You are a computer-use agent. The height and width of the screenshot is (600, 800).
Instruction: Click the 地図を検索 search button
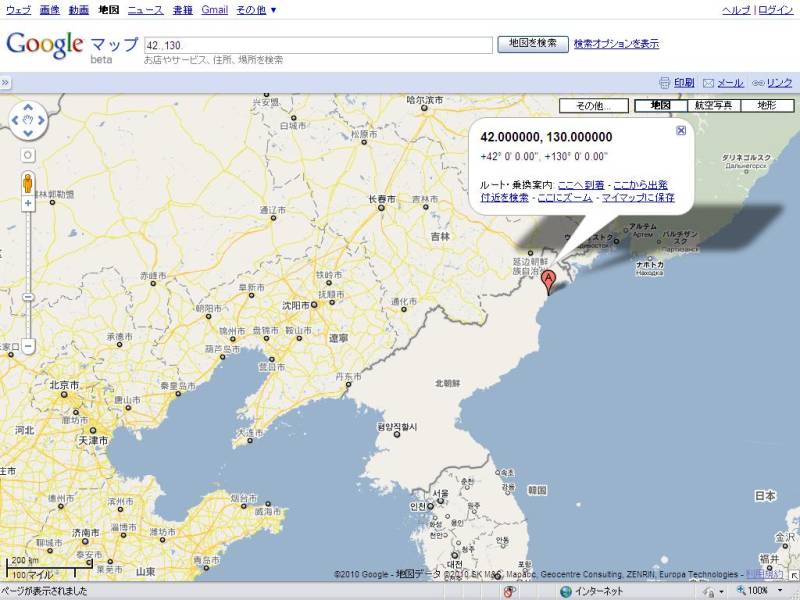pos(532,44)
